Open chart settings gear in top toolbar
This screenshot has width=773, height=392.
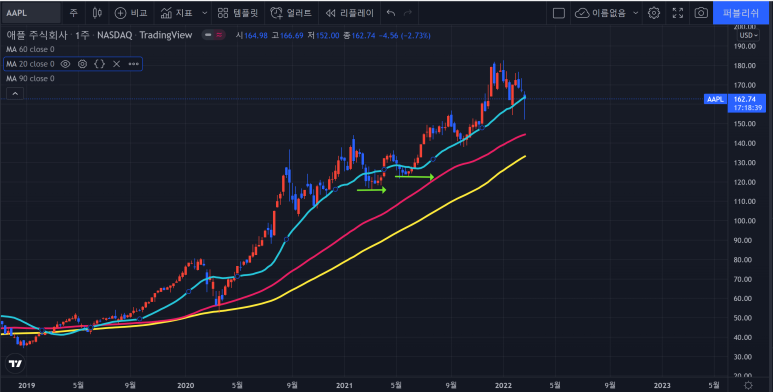pos(654,13)
